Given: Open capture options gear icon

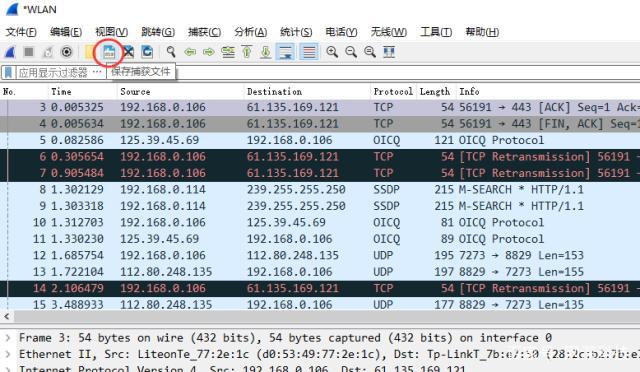Looking at the screenshot, I should [66, 52].
